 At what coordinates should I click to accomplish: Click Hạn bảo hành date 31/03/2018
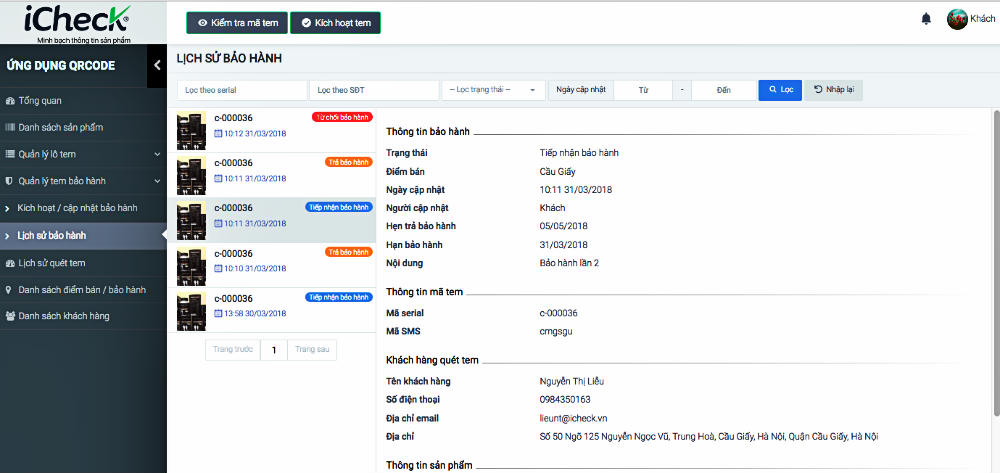pyautogui.click(x=564, y=245)
